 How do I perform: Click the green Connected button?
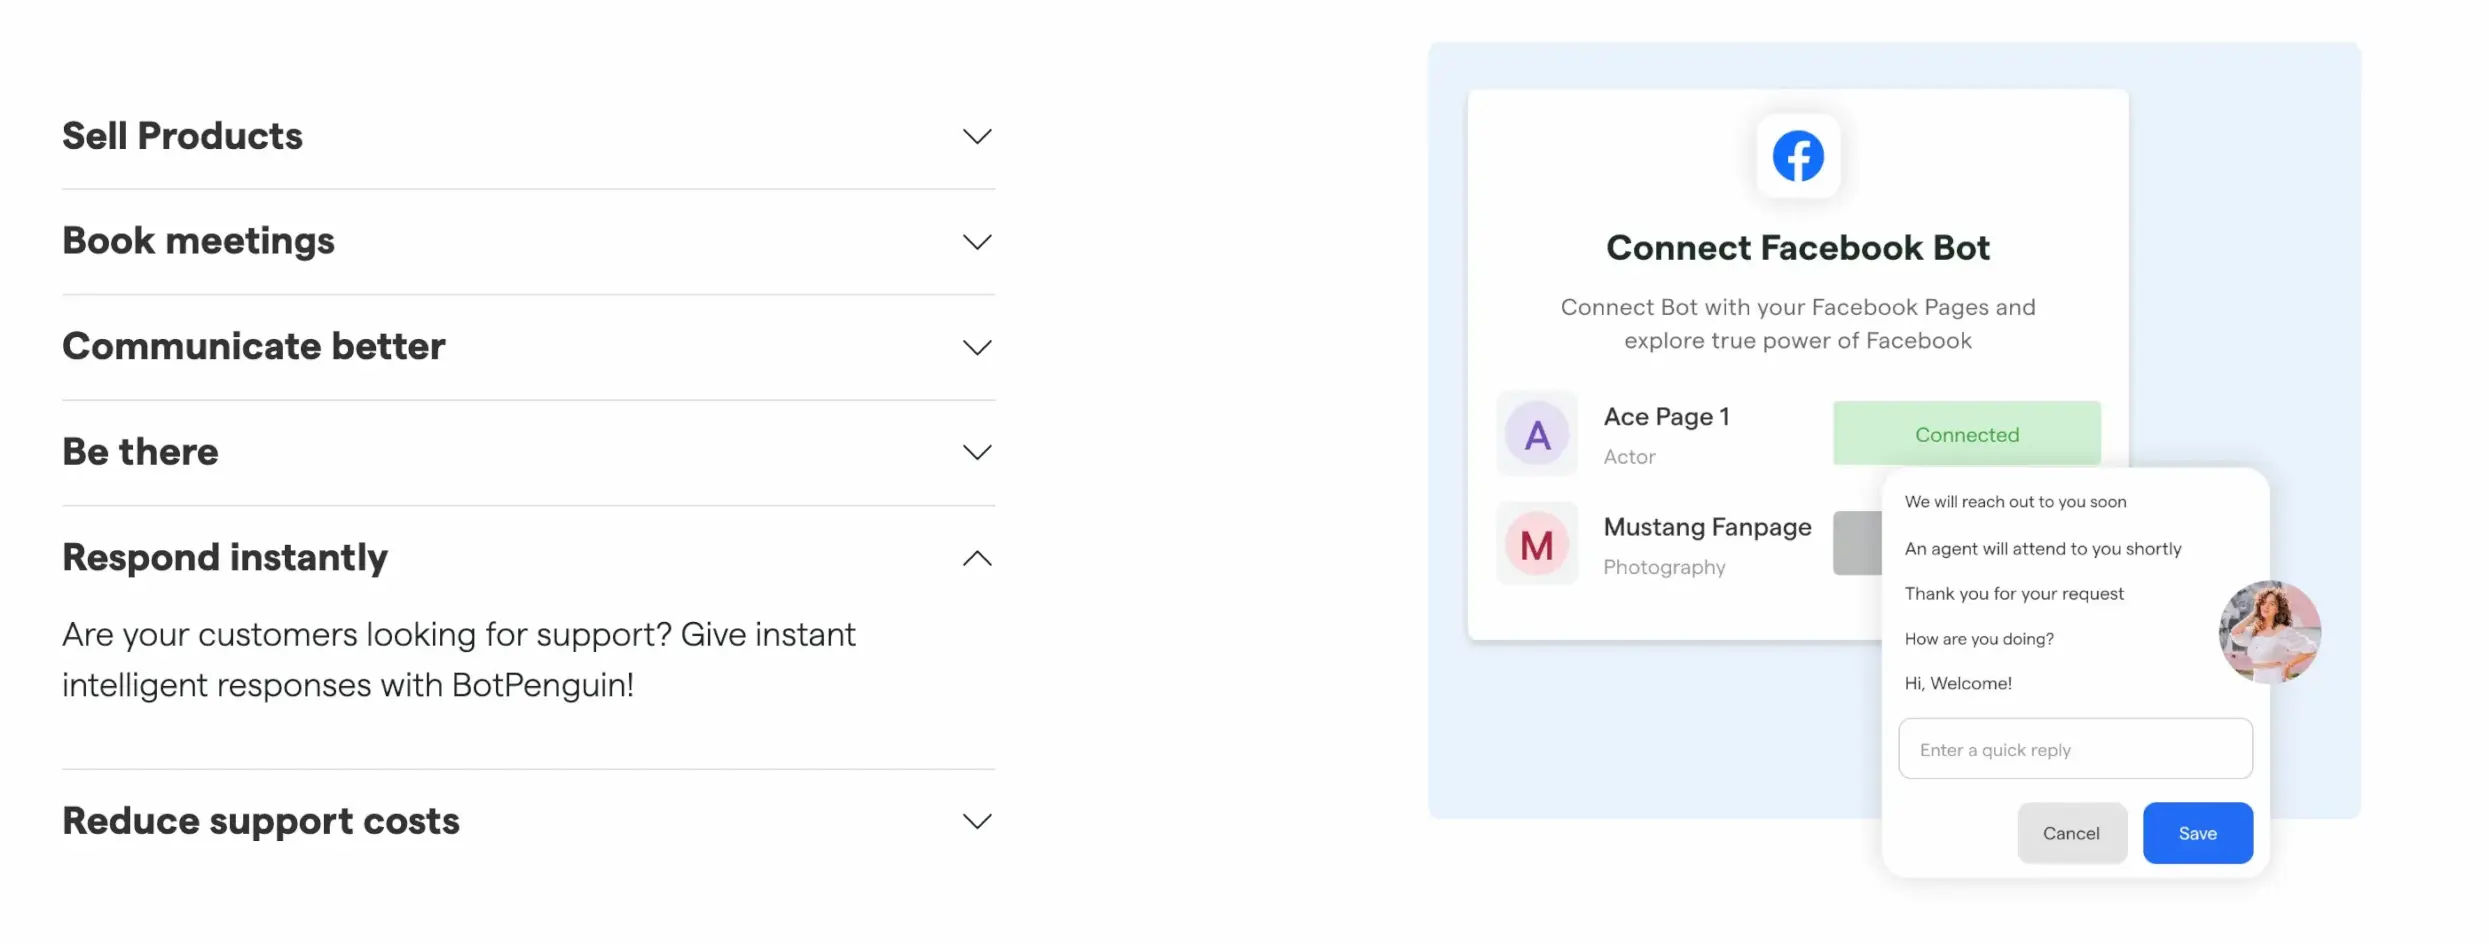[1967, 434]
